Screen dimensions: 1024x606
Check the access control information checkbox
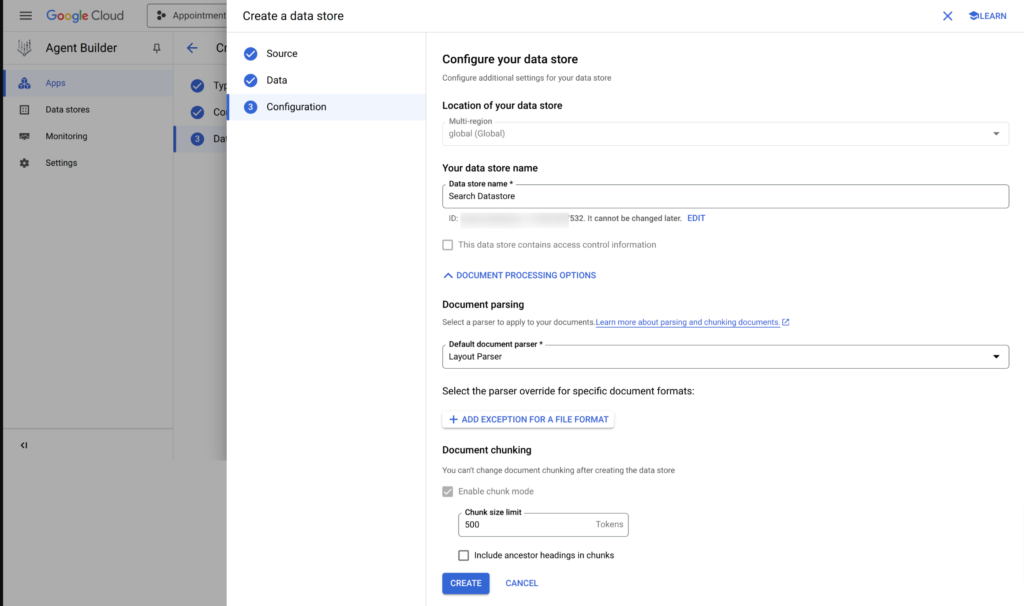[448, 245]
